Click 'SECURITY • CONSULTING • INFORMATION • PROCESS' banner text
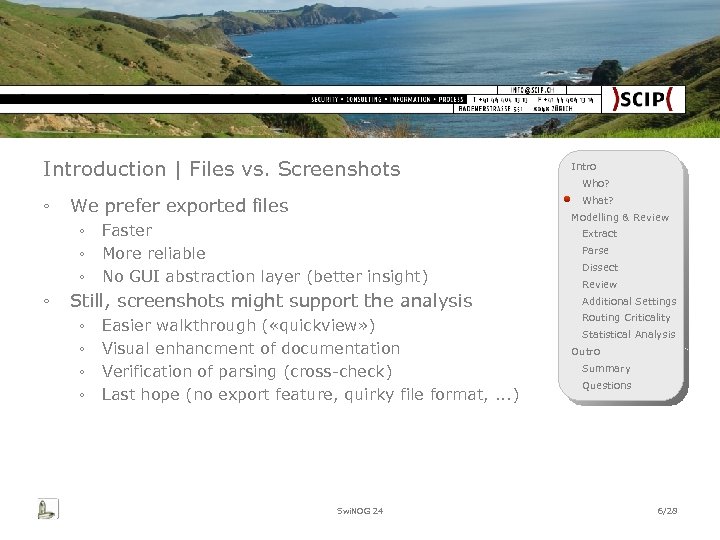720x540 pixels. 387,99
